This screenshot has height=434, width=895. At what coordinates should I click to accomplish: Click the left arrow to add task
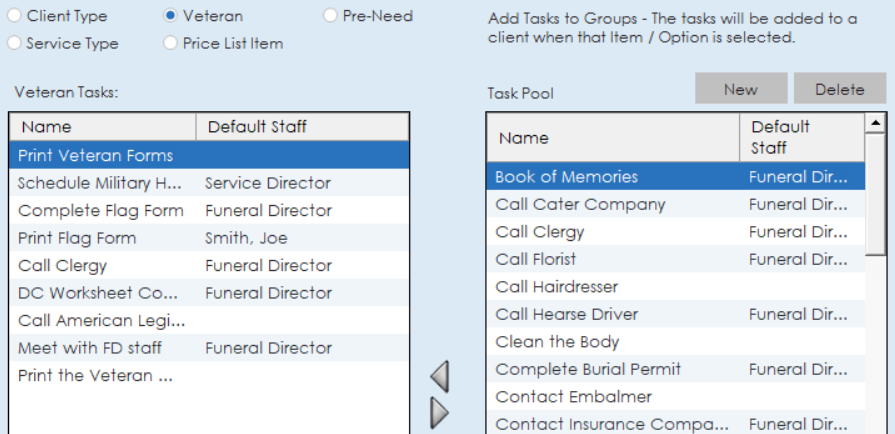[440, 376]
